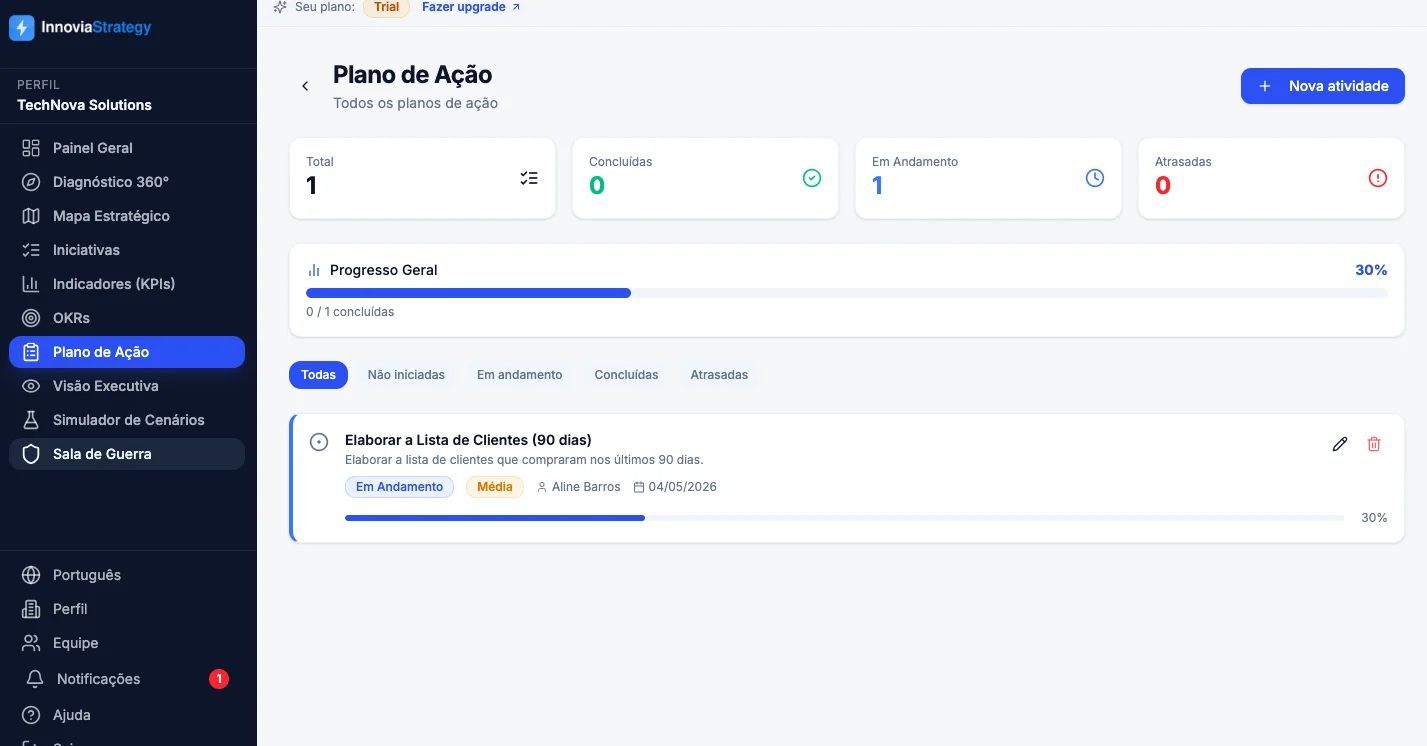This screenshot has width=1427, height=746.
Task: Click the OKRs target icon
Action: click(31, 318)
